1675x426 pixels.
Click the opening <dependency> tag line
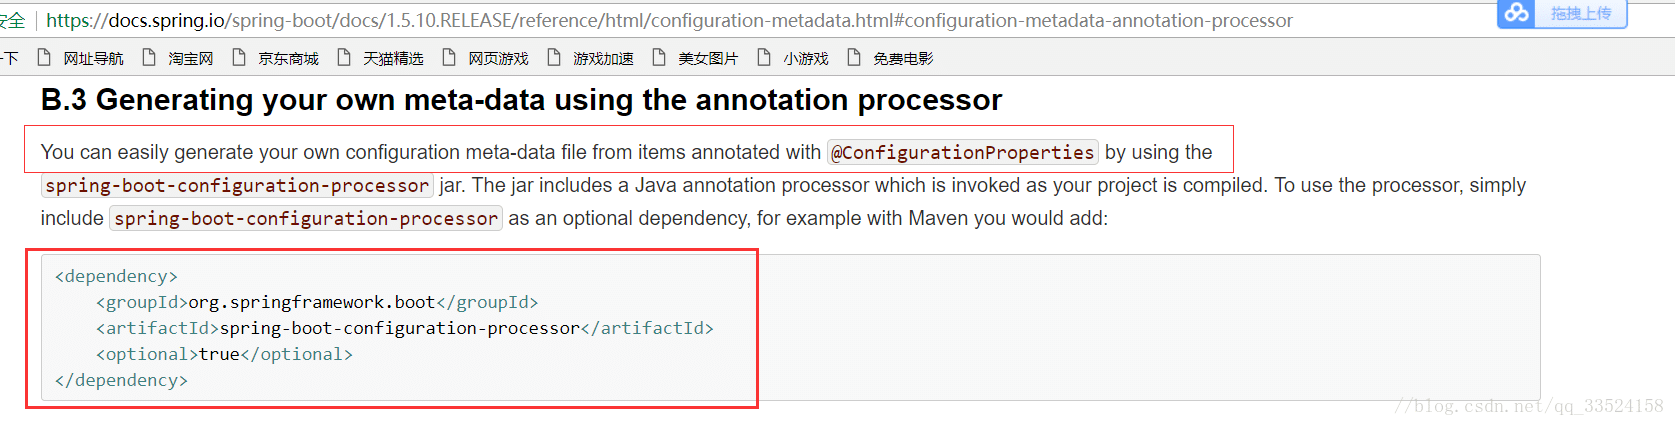tap(116, 276)
